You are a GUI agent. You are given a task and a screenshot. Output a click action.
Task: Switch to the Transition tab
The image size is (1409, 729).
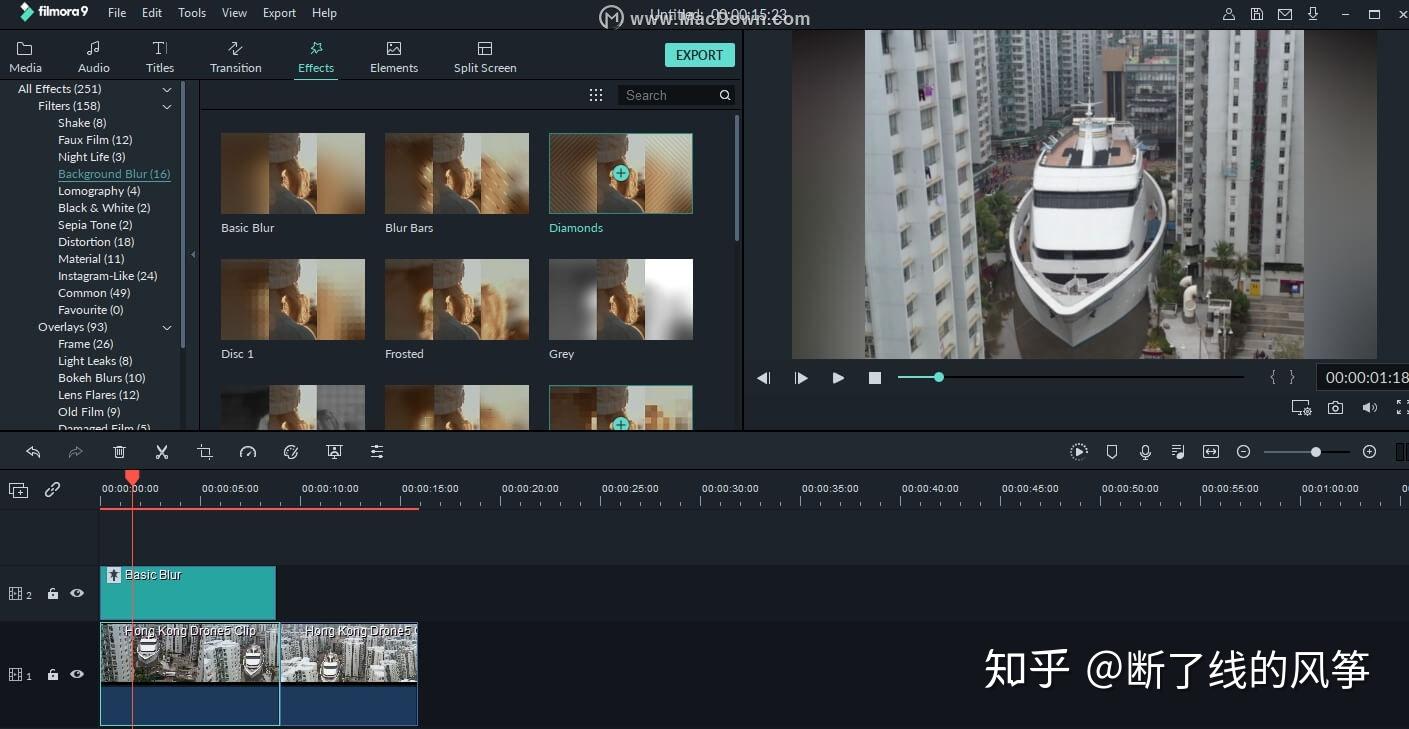coord(236,57)
